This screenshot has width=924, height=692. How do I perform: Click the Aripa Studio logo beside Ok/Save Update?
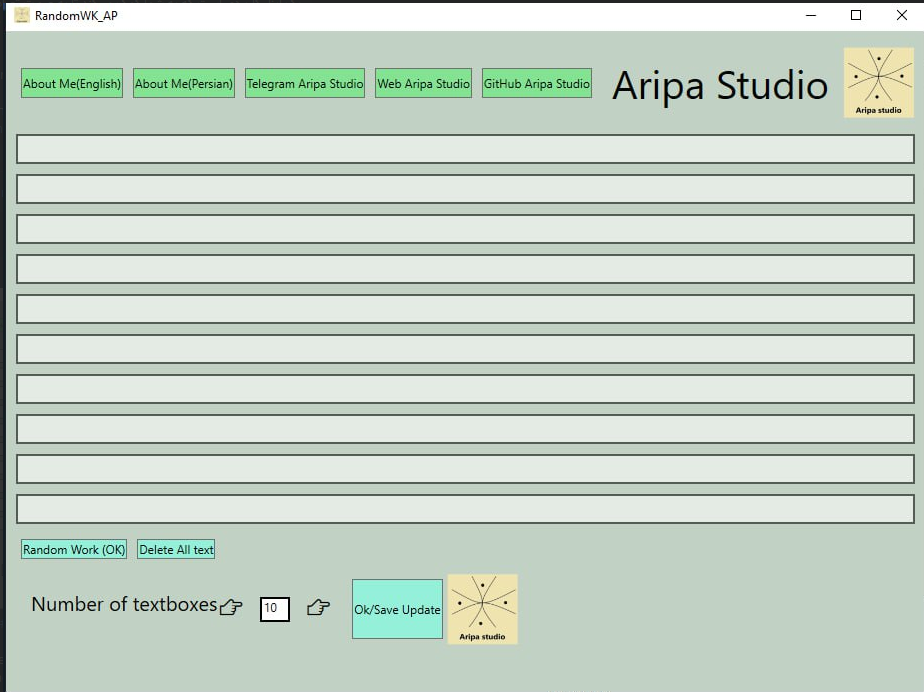(x=483, y=609)
